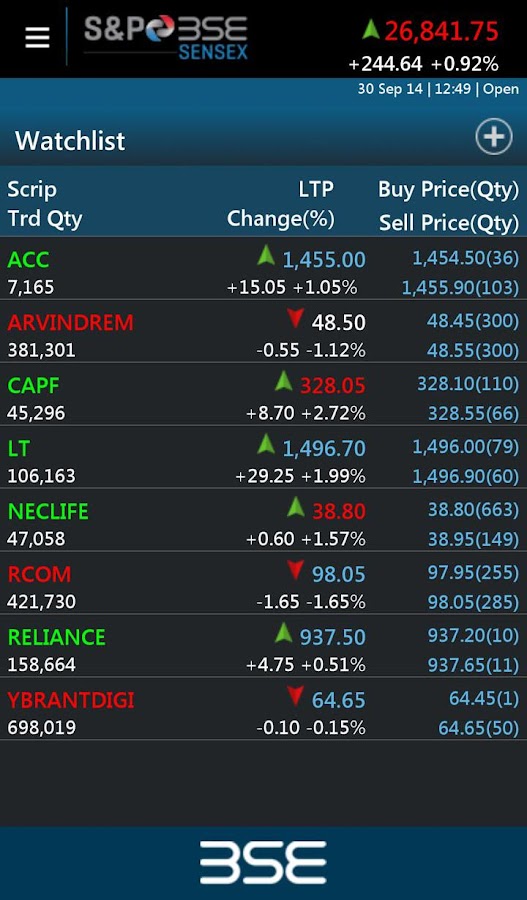Viewport: 527px width, 900px height.
Task: Tap the BSE logo in the footer
Action: tap(263, 862)
